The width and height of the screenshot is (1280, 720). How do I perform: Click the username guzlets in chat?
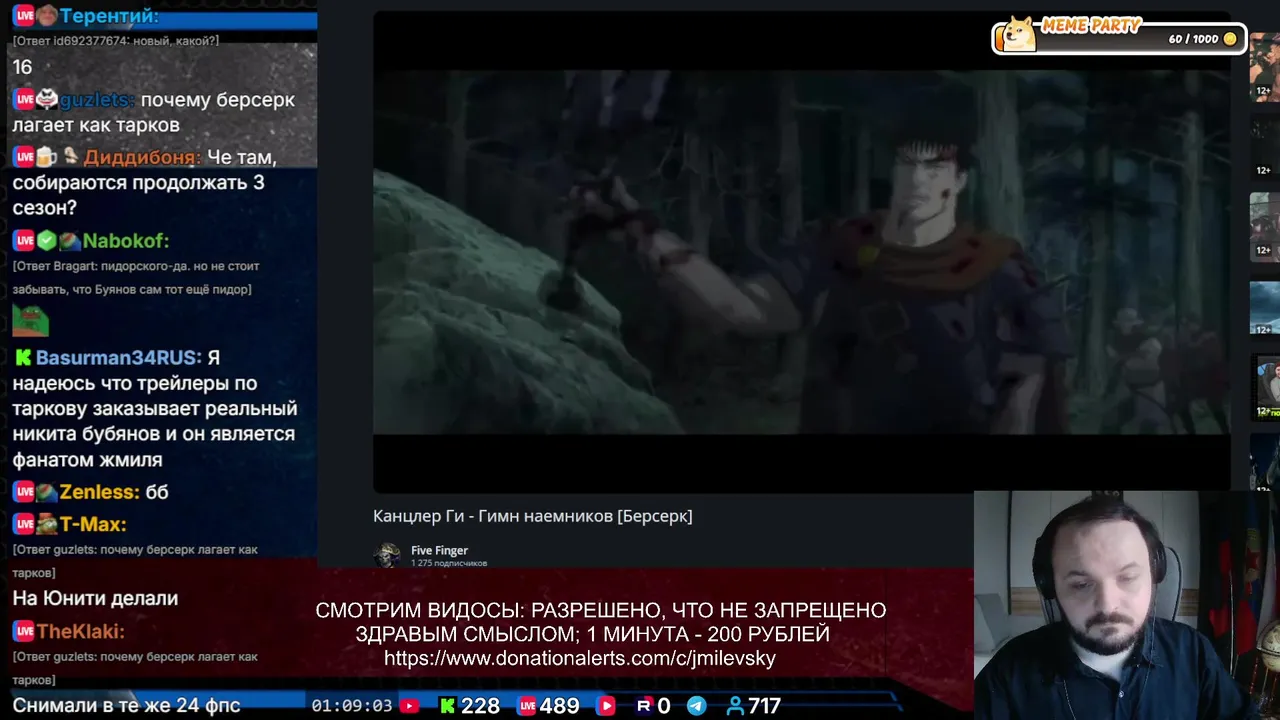pos(98,100)
